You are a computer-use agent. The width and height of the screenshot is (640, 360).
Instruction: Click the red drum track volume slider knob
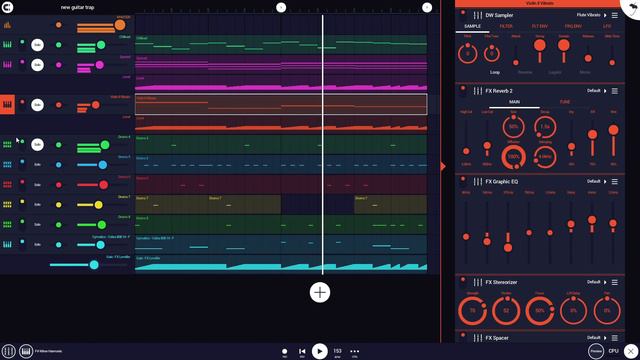104,185
